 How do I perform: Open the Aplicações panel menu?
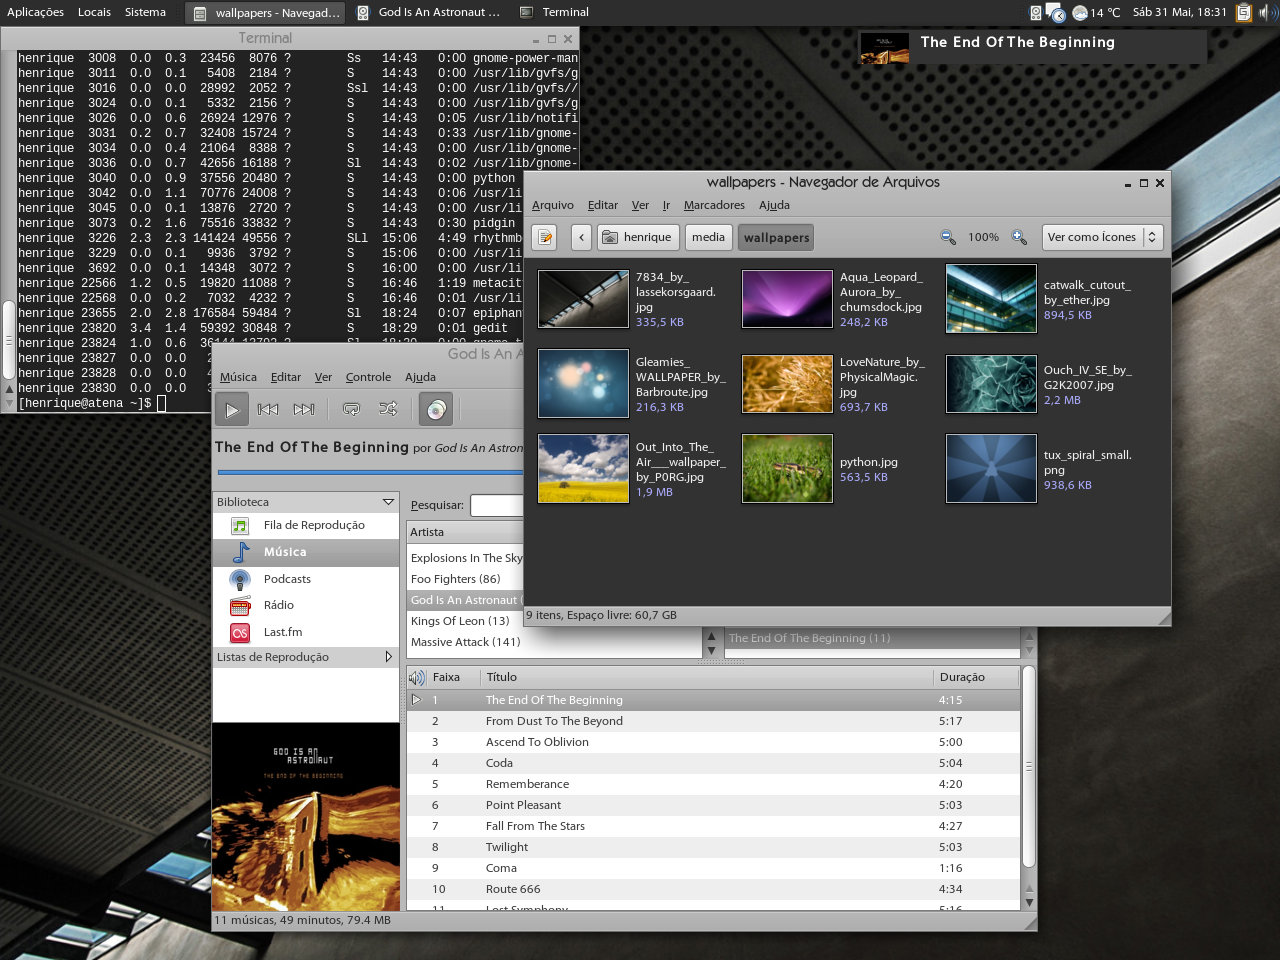35,12
